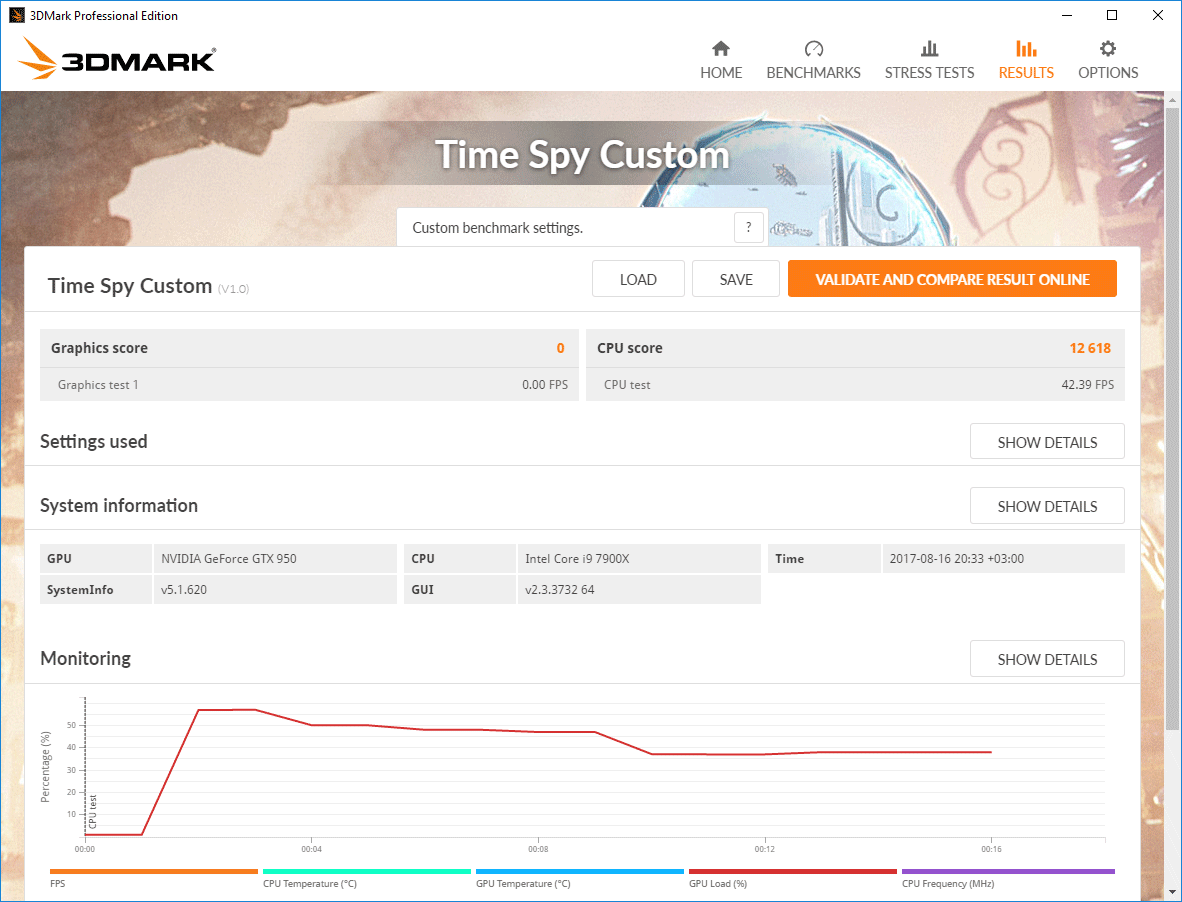Click the 00:16 tick on chart axis
This screenshot has height=902, width=1182.
[991, 849]
